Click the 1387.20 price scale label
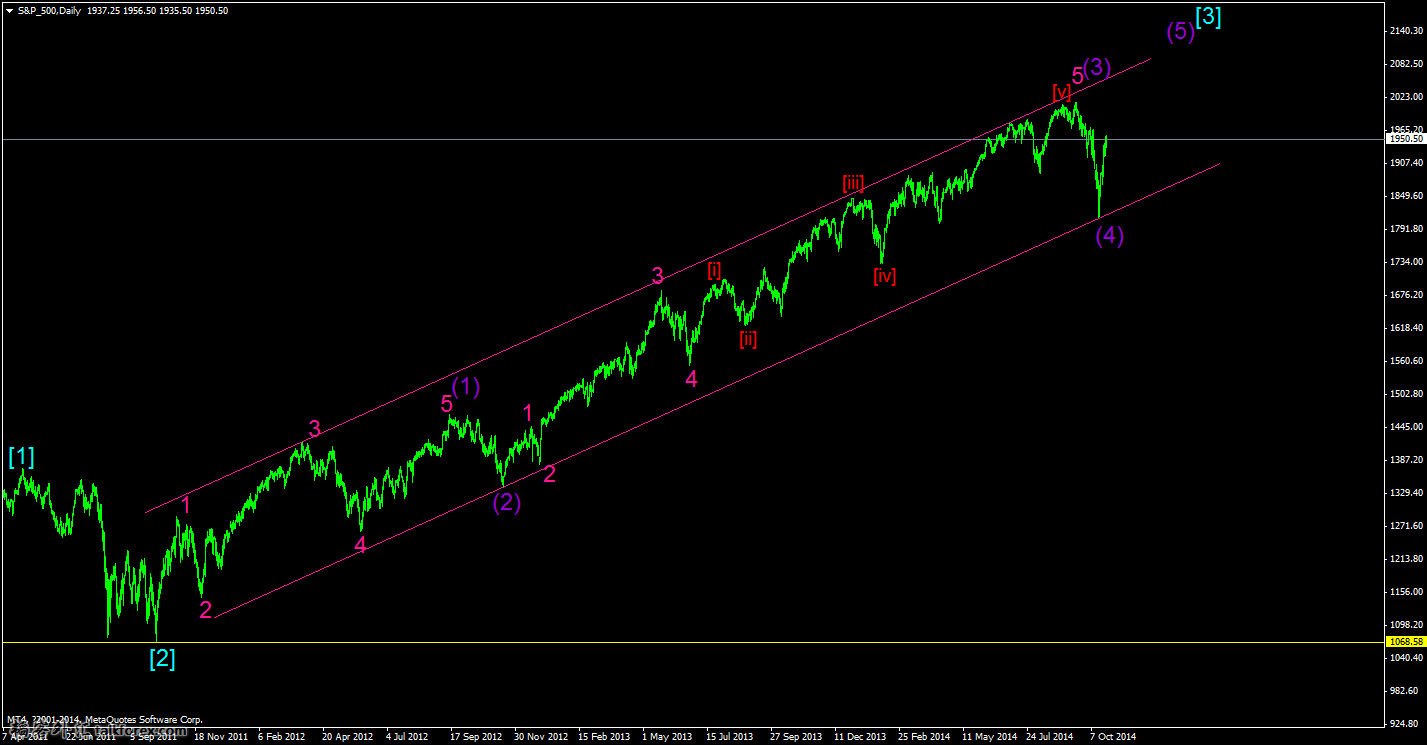The width and height of the screenshot is (1427, 745). click(x=1404, y=460)
